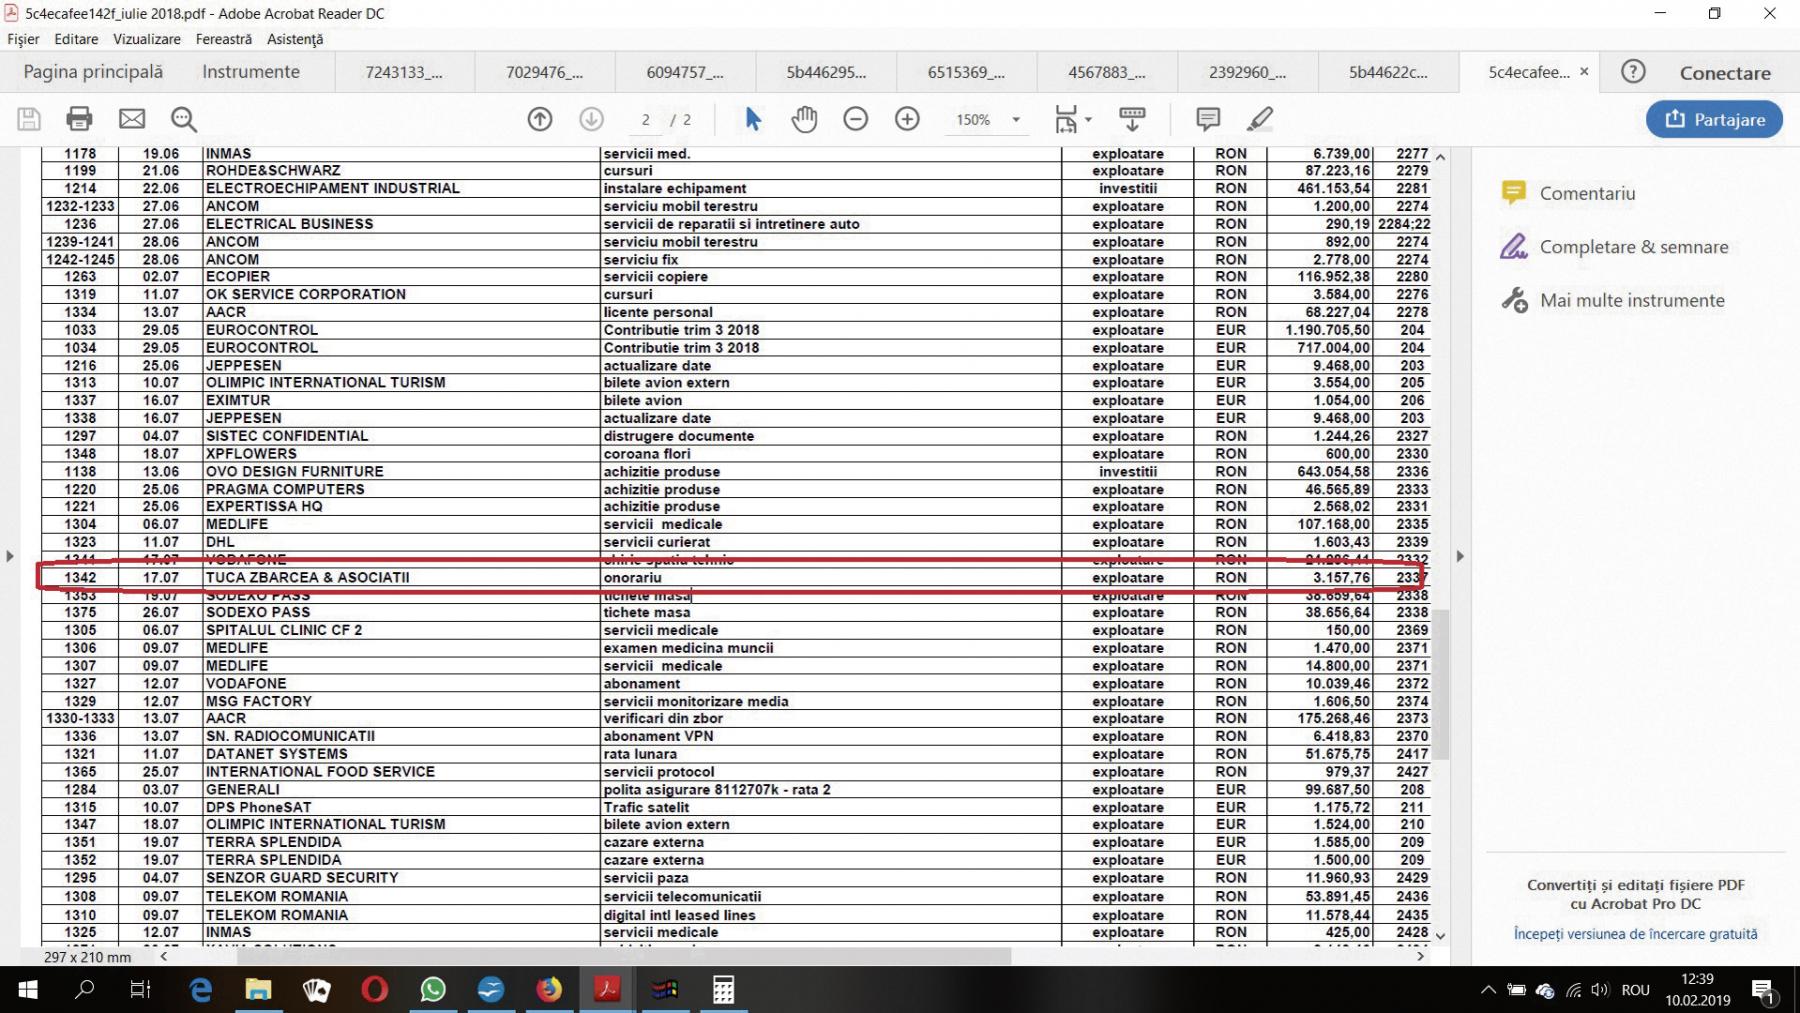
Task: Open Mai multe instrumente
Action: pos(1612,300)
